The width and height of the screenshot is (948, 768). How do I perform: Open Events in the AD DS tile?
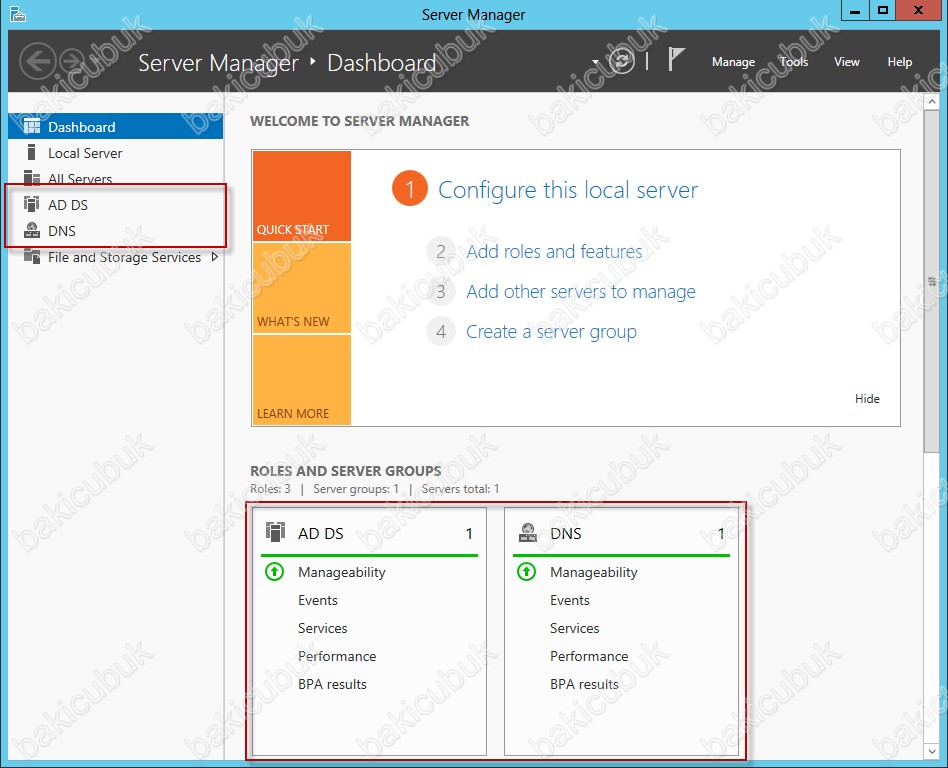[x=317, y=600]
